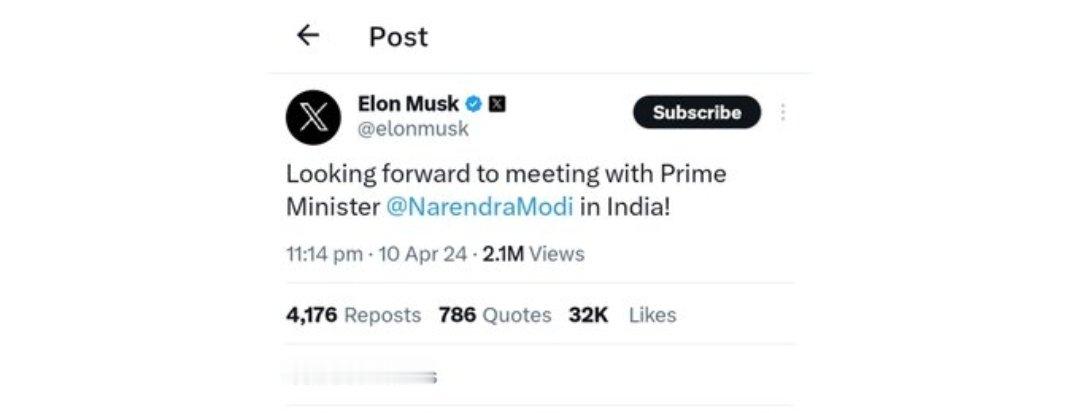Click the Likes label

(652, 315)
